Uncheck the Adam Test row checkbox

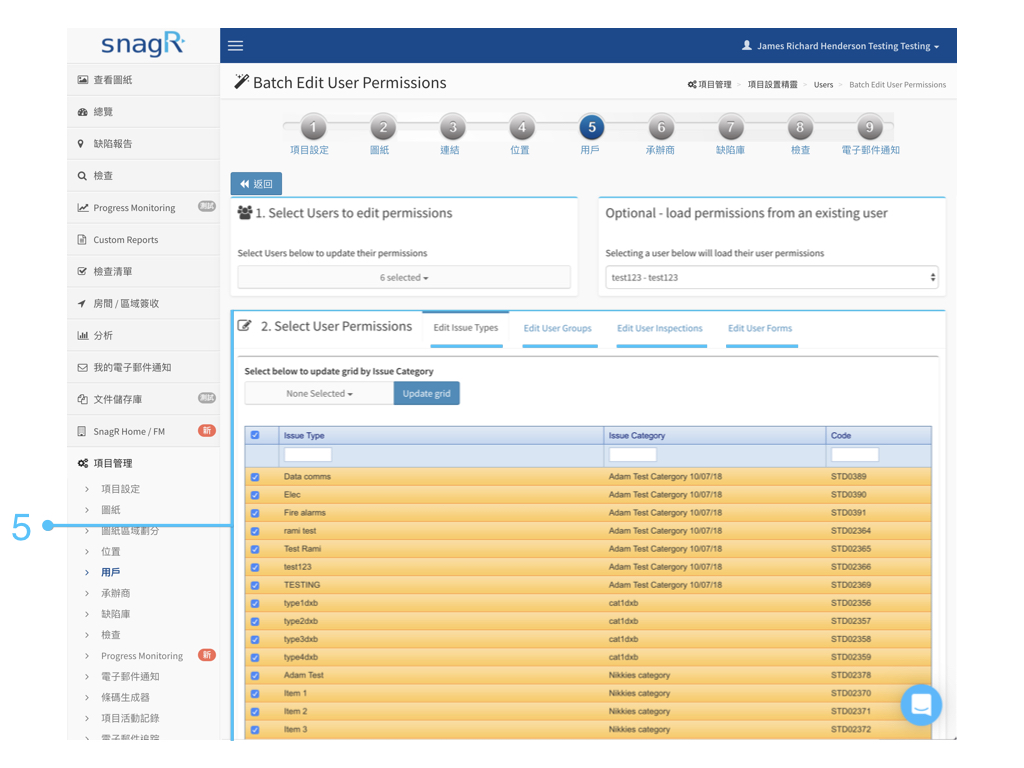[255, 676]
